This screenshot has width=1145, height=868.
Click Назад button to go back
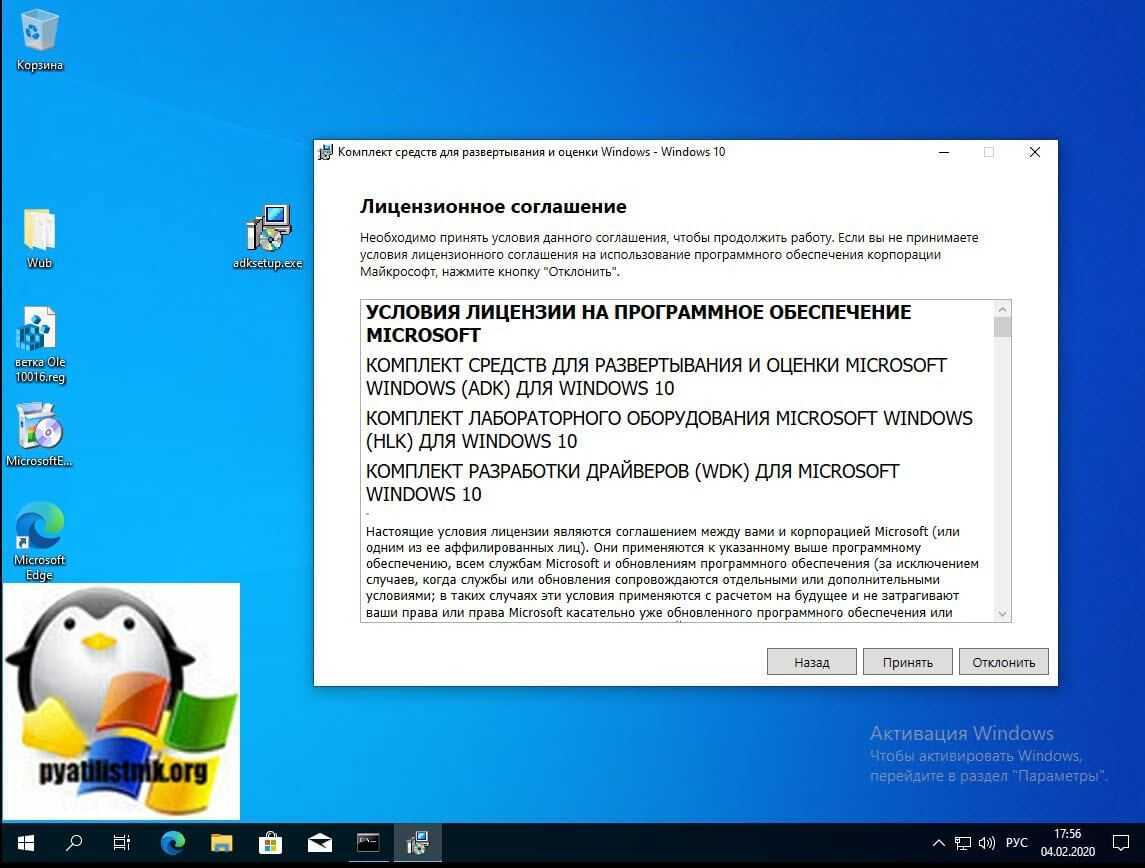click(811, 662)
